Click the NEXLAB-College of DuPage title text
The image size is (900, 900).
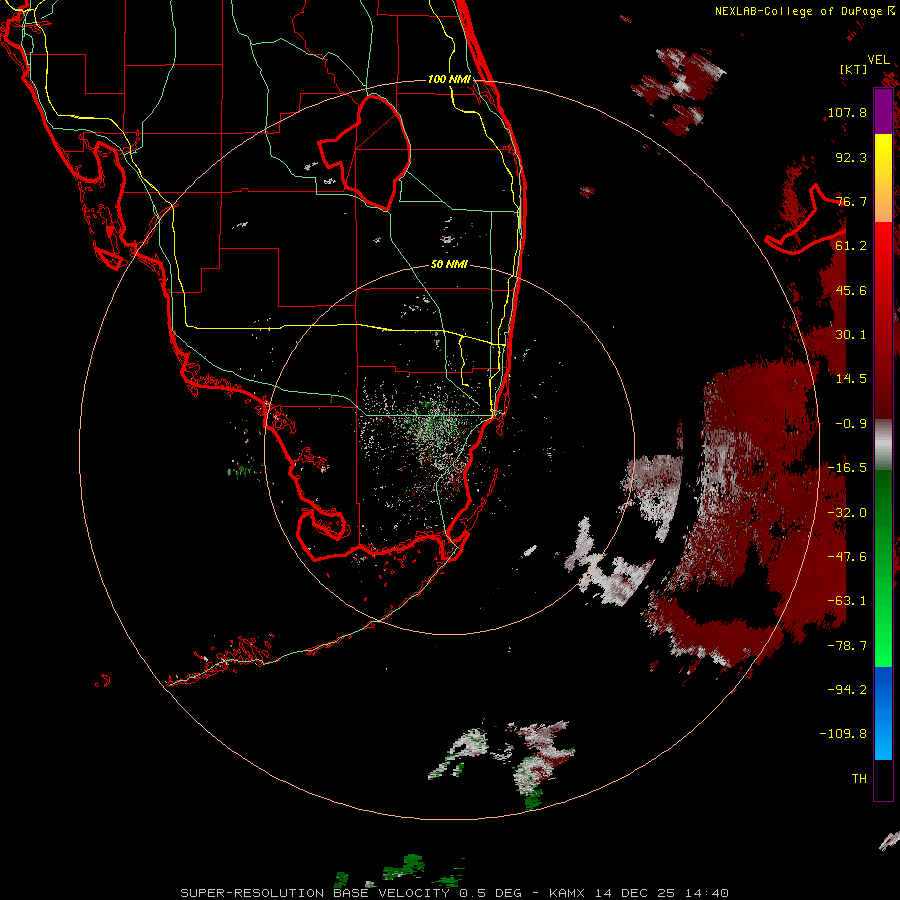click(x=805, y=11)
